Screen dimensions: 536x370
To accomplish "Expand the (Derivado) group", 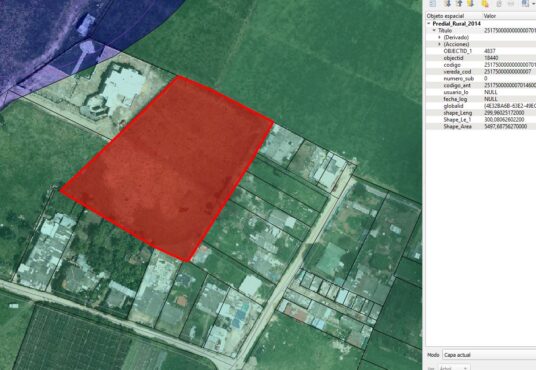I will point(440,37).
